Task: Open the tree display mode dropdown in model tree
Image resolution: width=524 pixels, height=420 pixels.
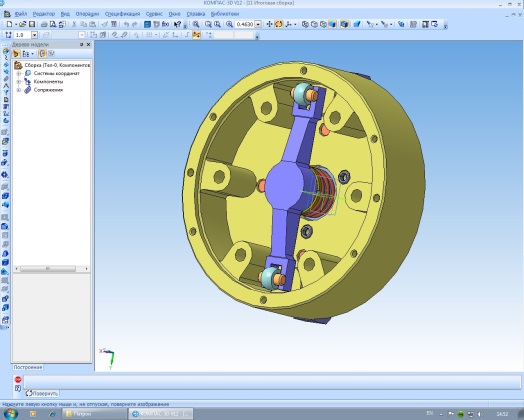Action: coord(32,54)
